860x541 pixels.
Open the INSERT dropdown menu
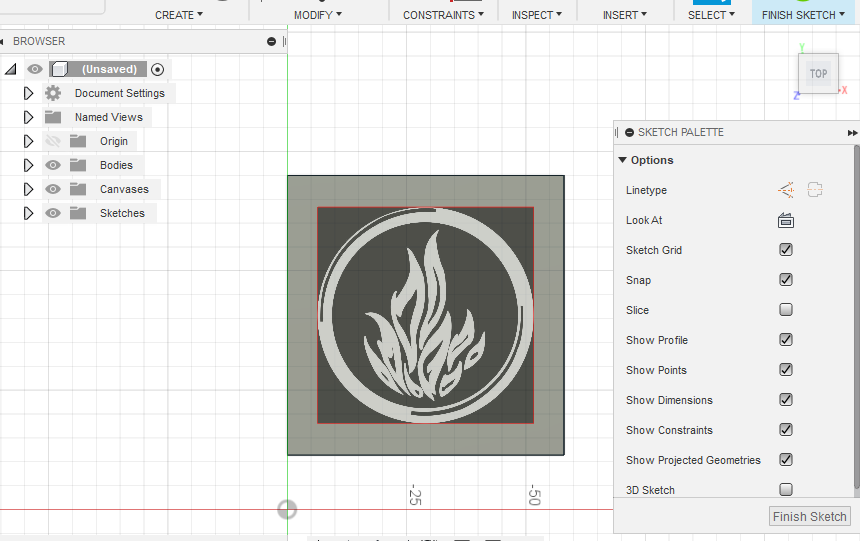tap(625, 15)
